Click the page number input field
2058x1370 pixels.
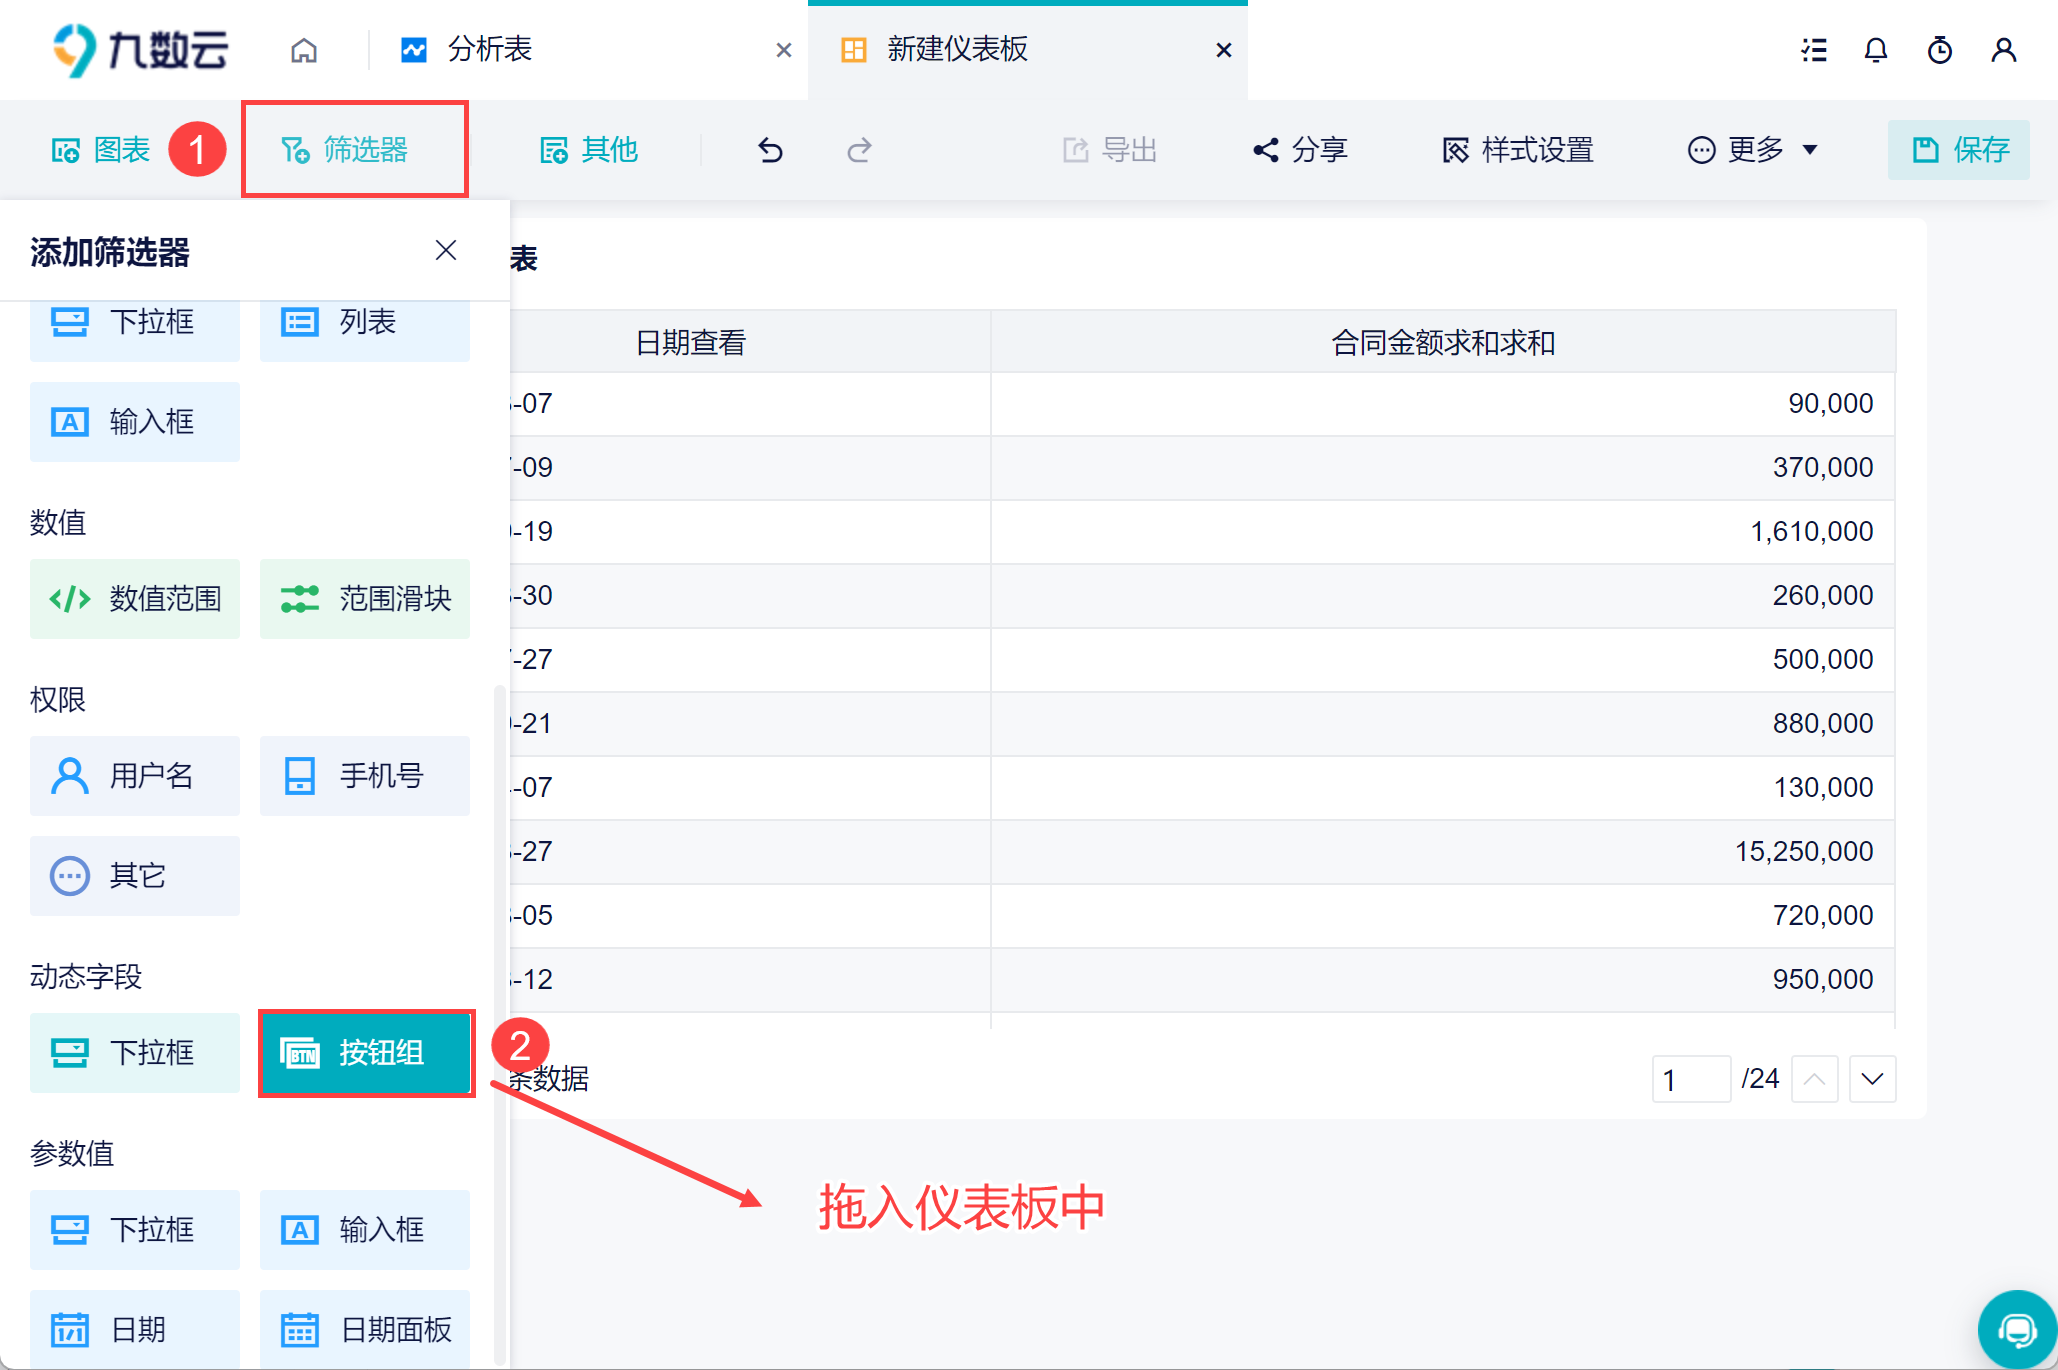(1690, 1079)
